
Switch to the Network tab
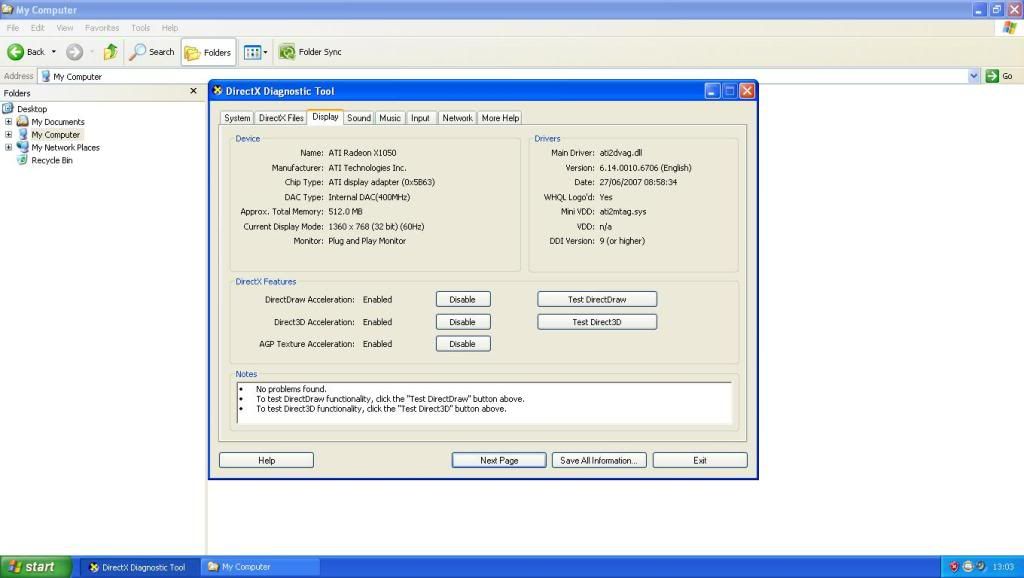click(x=457, y=118)
